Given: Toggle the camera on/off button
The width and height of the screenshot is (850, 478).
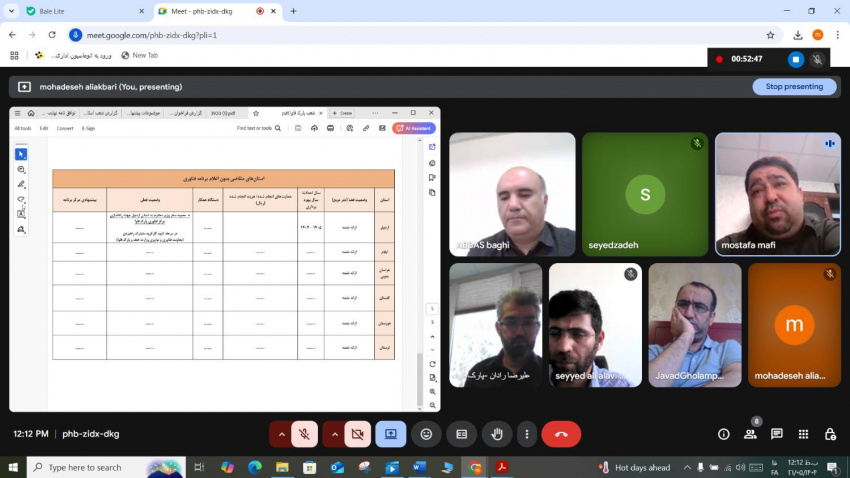Looking at the screenshot, I should (x=355, y=434).
